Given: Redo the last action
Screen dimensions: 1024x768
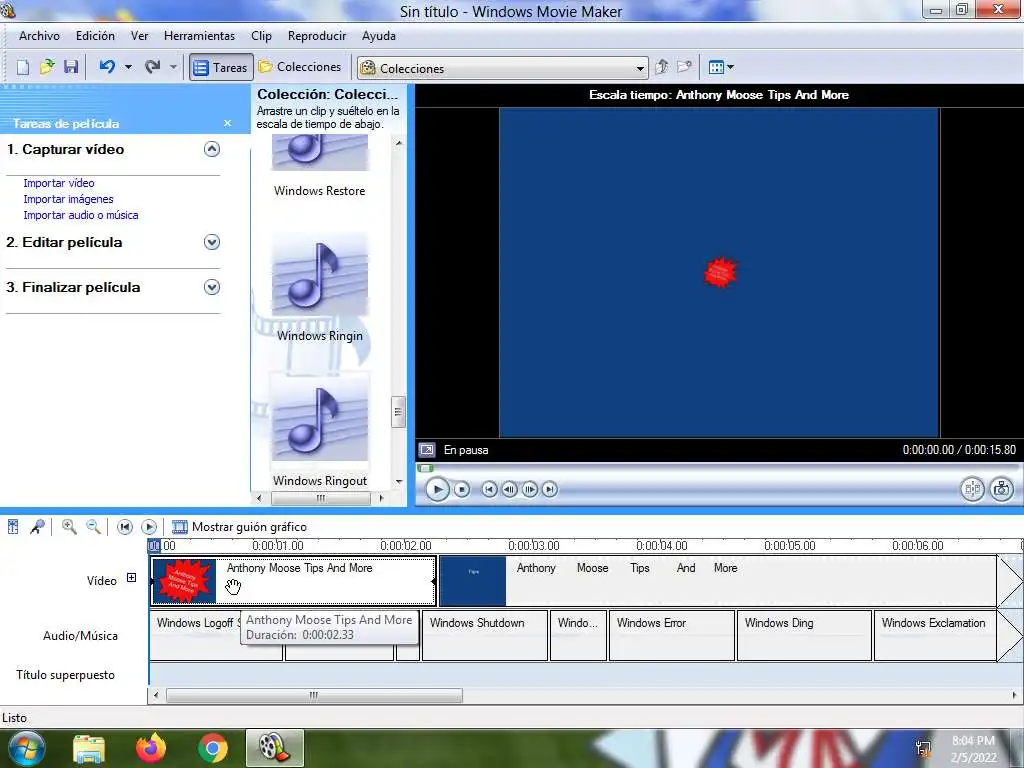Looking at the screenshot, I should [x=152, y=67].
